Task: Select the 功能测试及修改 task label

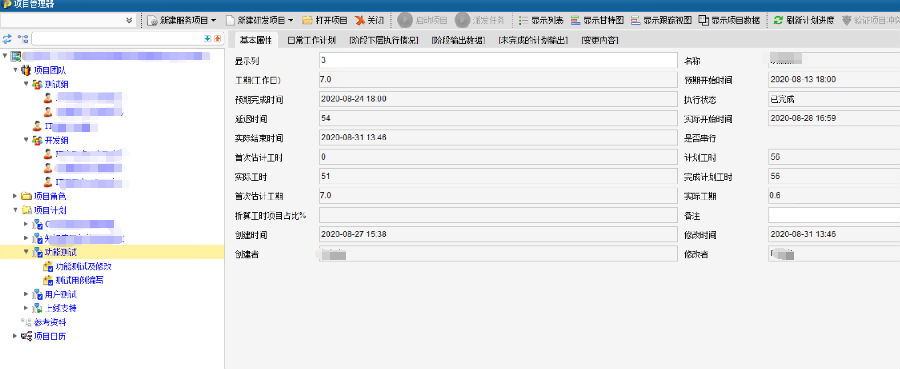Action: coord(83,266)
